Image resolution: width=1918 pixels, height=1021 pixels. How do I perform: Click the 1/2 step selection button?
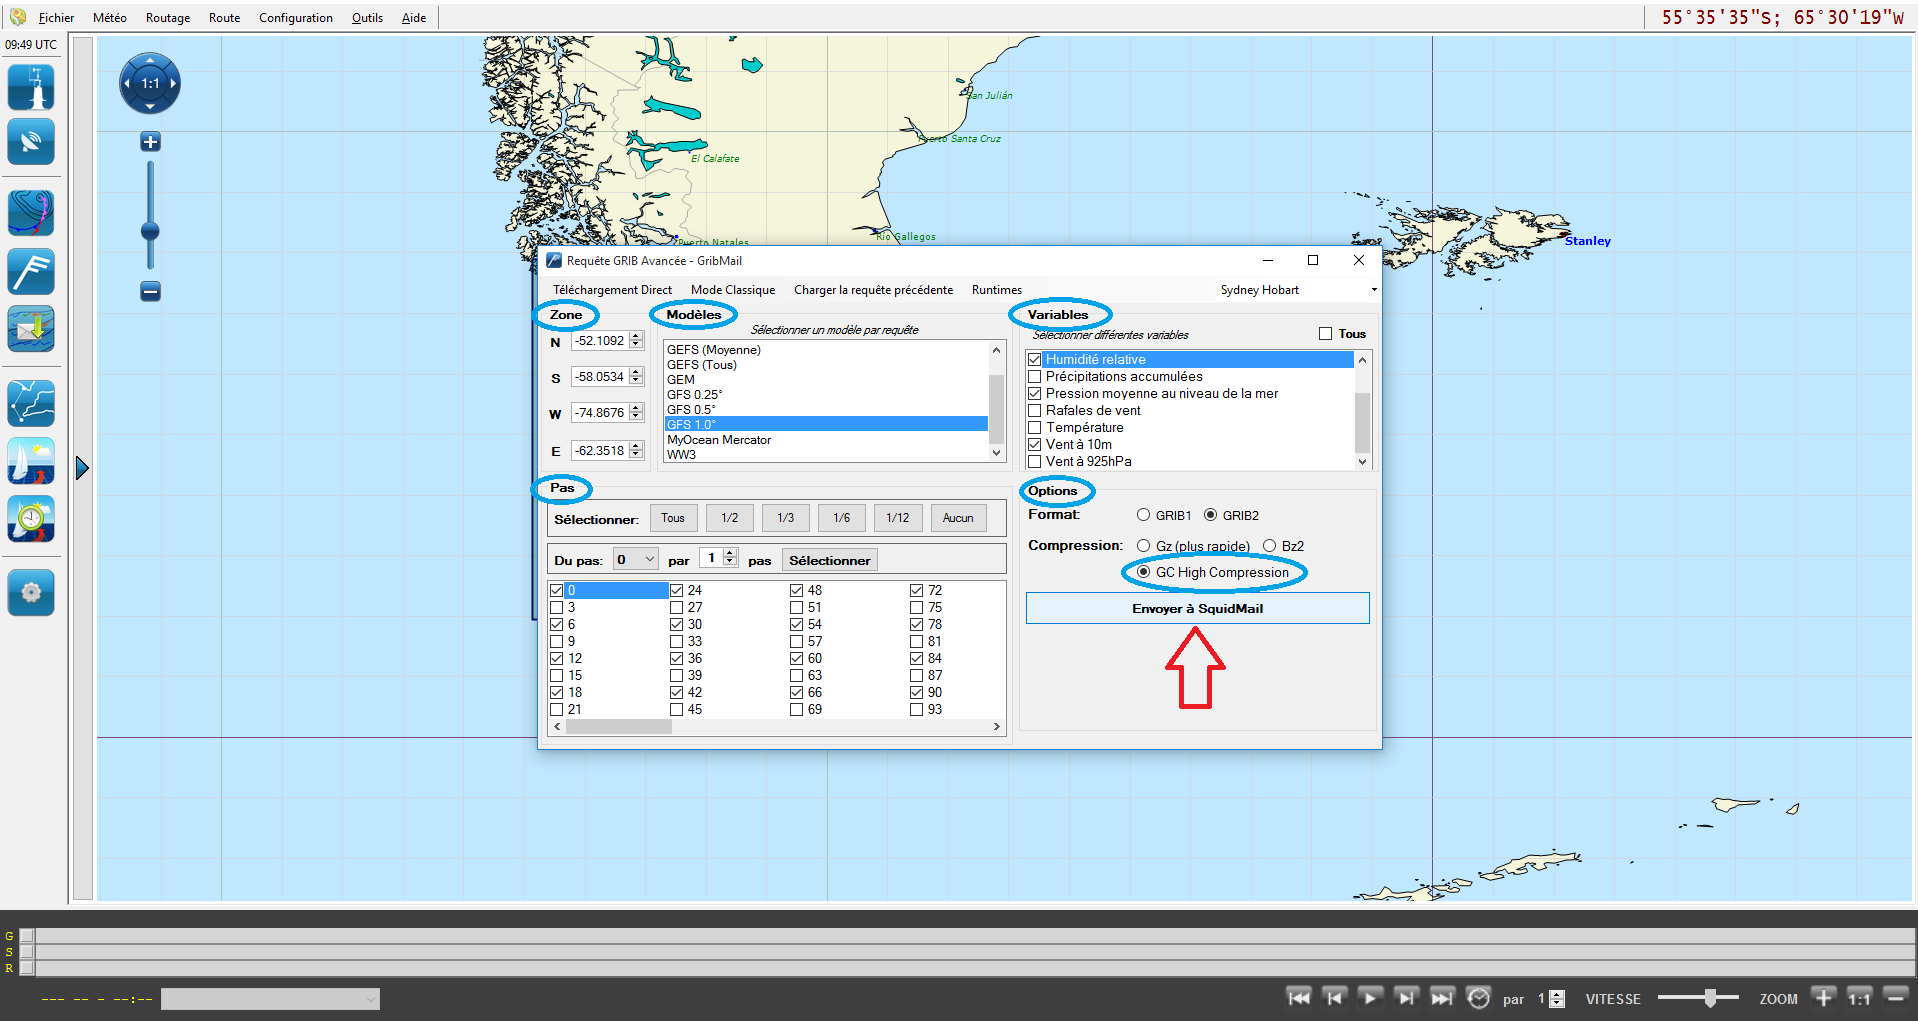(730, 518)
